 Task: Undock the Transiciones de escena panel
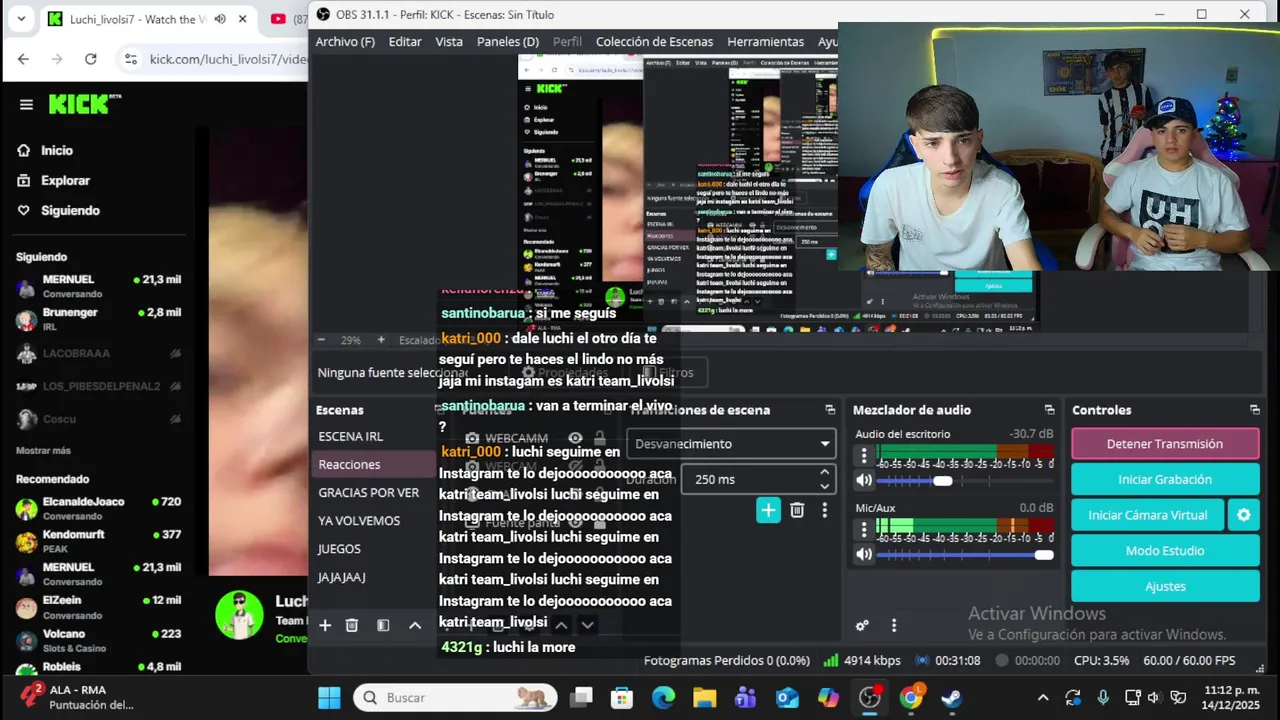coord(830,410)
